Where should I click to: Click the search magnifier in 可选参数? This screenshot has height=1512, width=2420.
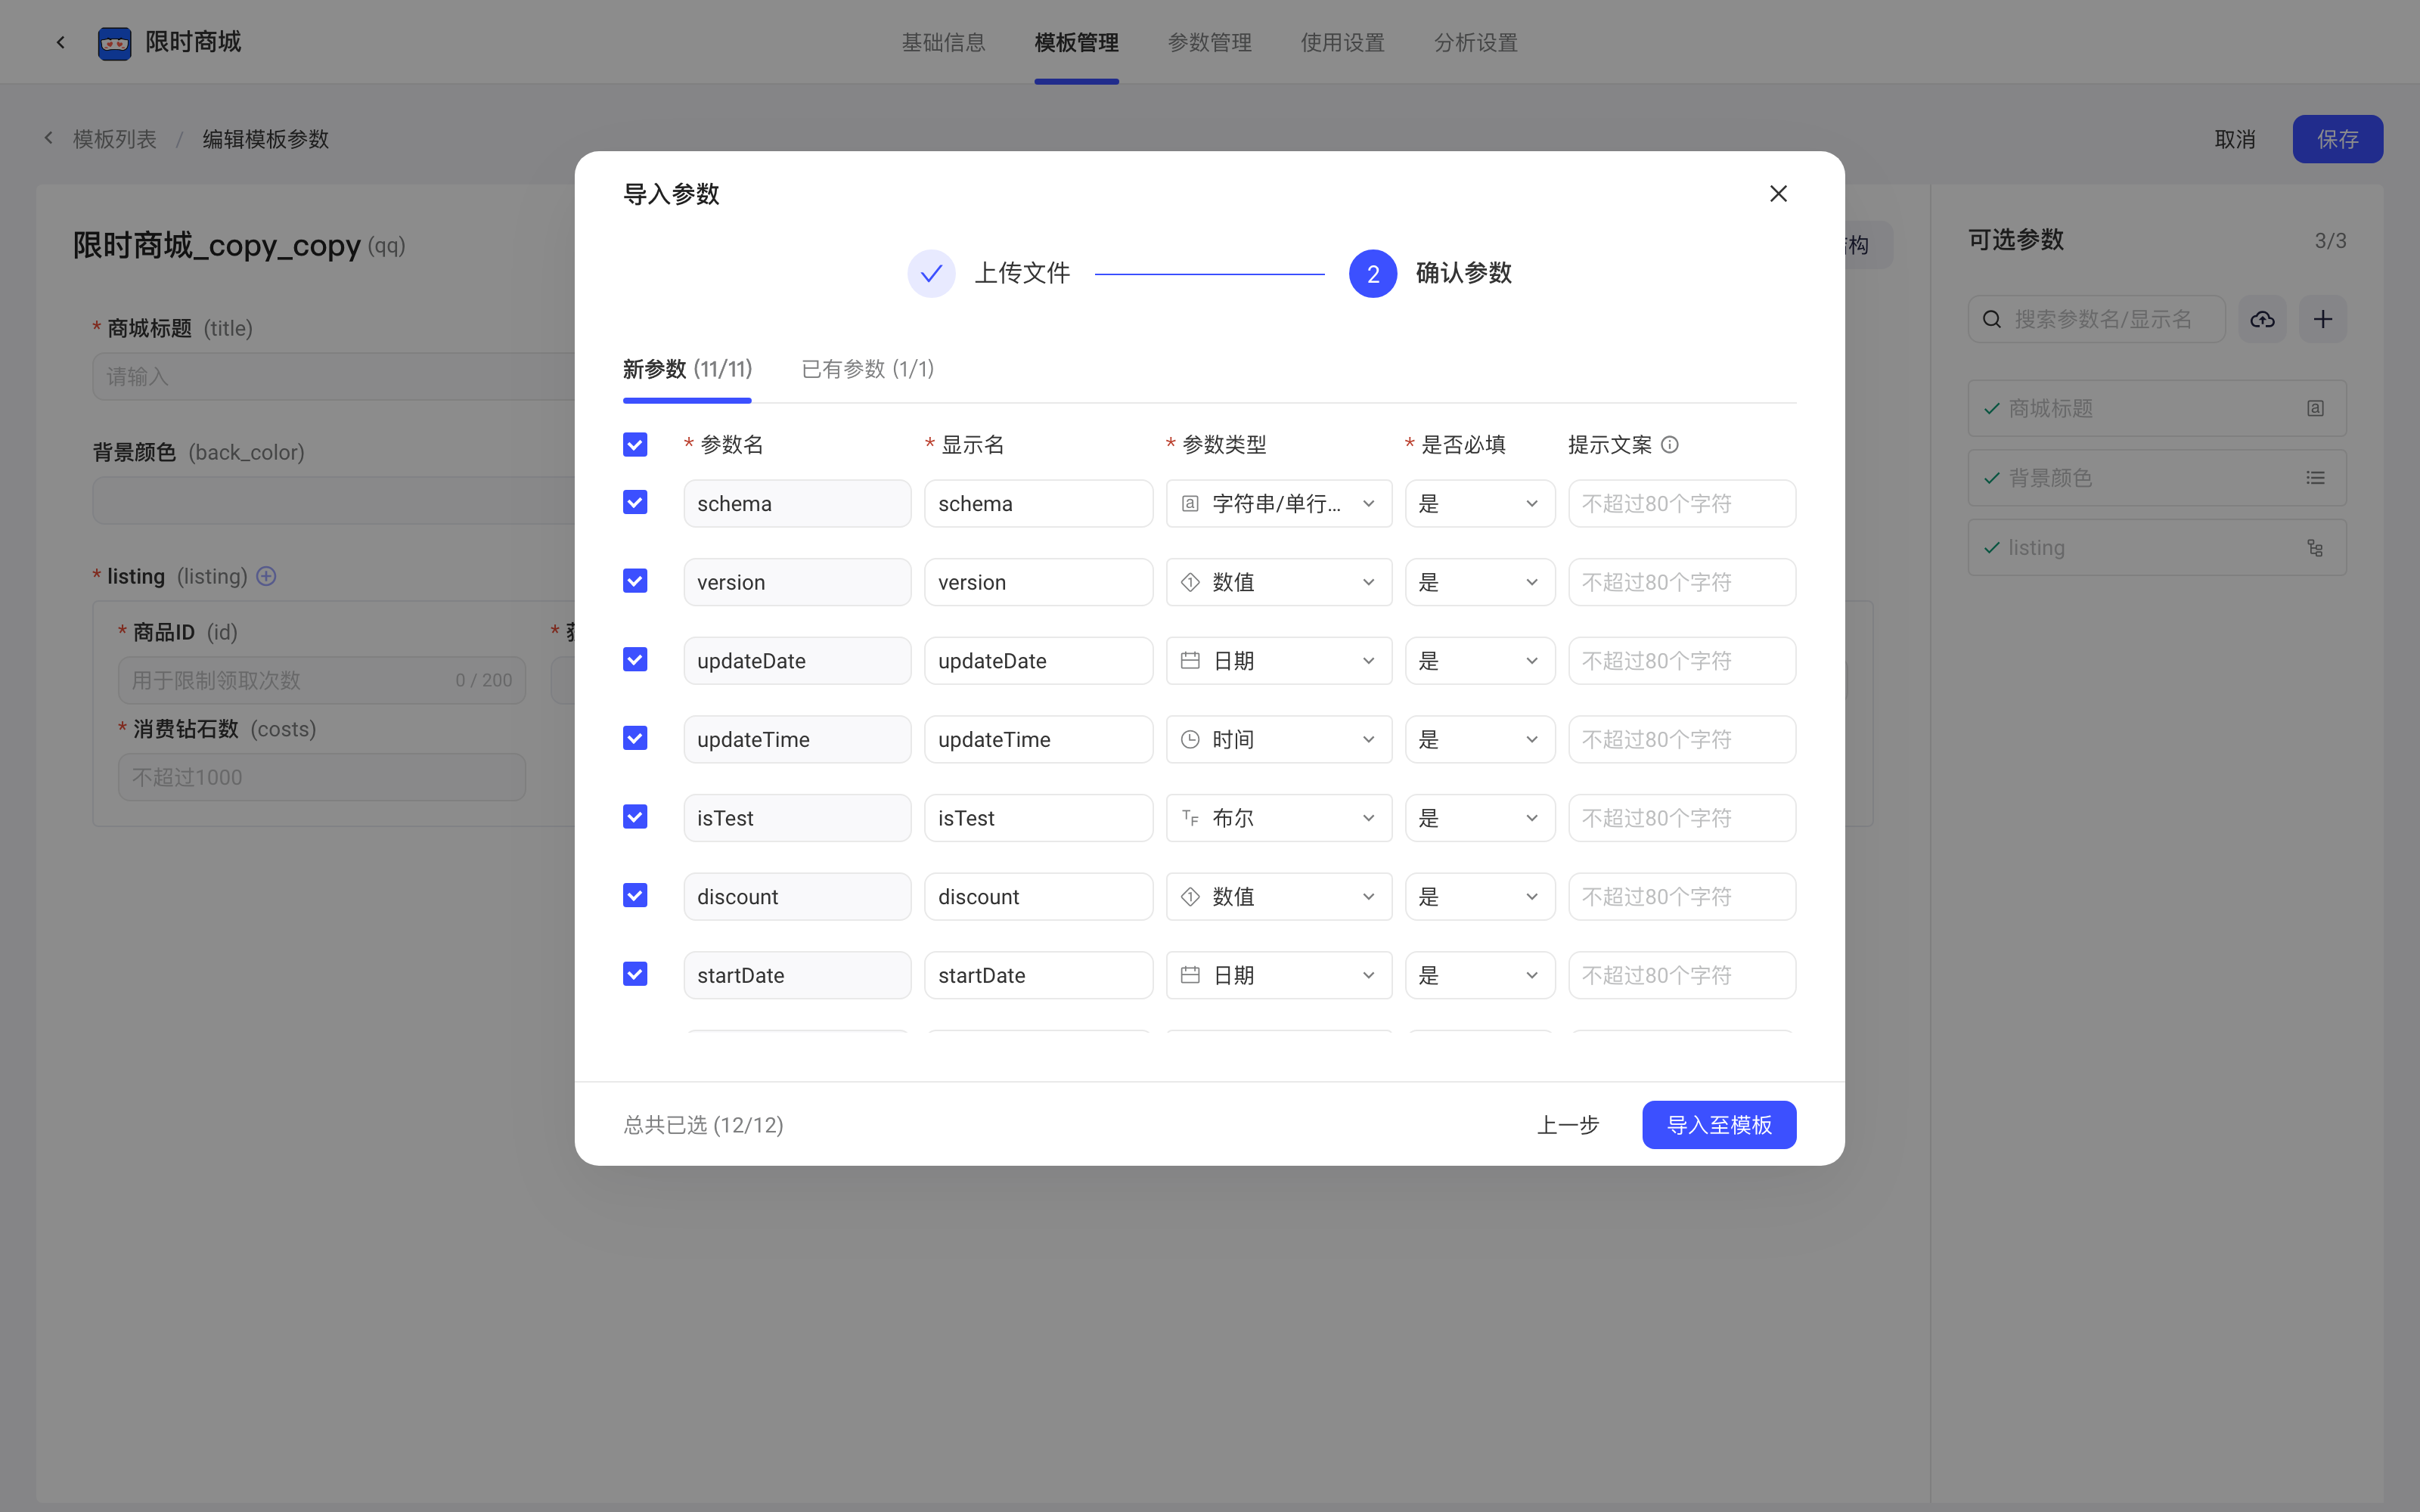[1992, 319]
